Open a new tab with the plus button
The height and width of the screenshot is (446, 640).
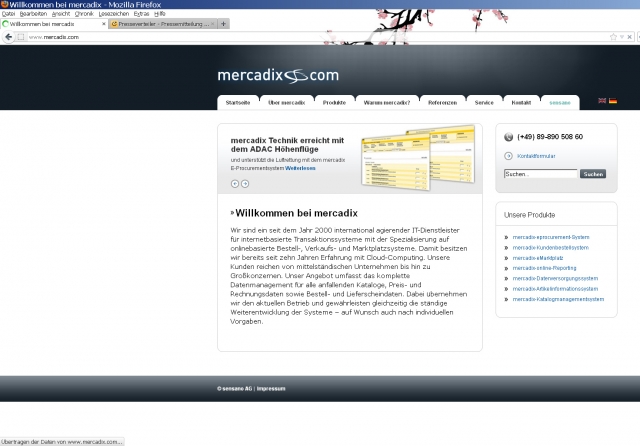pyautogui.click(x=223, y=24)
